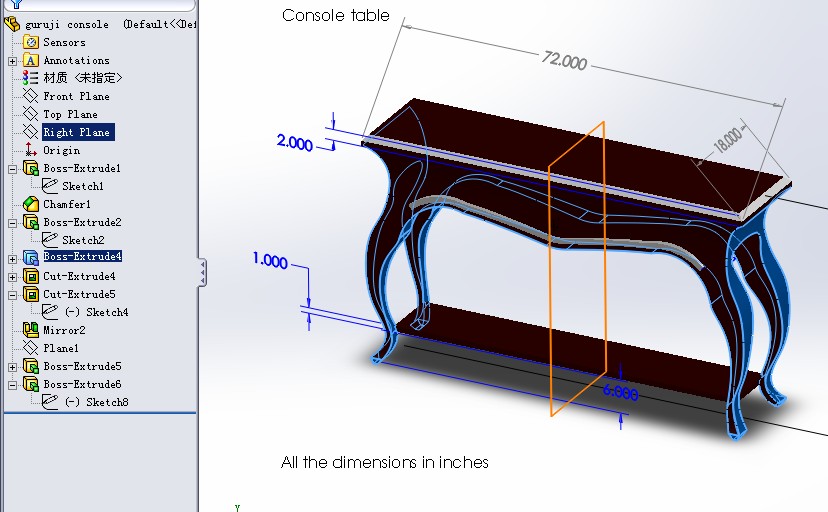Click the filter funnel icon above the tree
This screenshot has width=828, height=512.
(x=16, y=4)
